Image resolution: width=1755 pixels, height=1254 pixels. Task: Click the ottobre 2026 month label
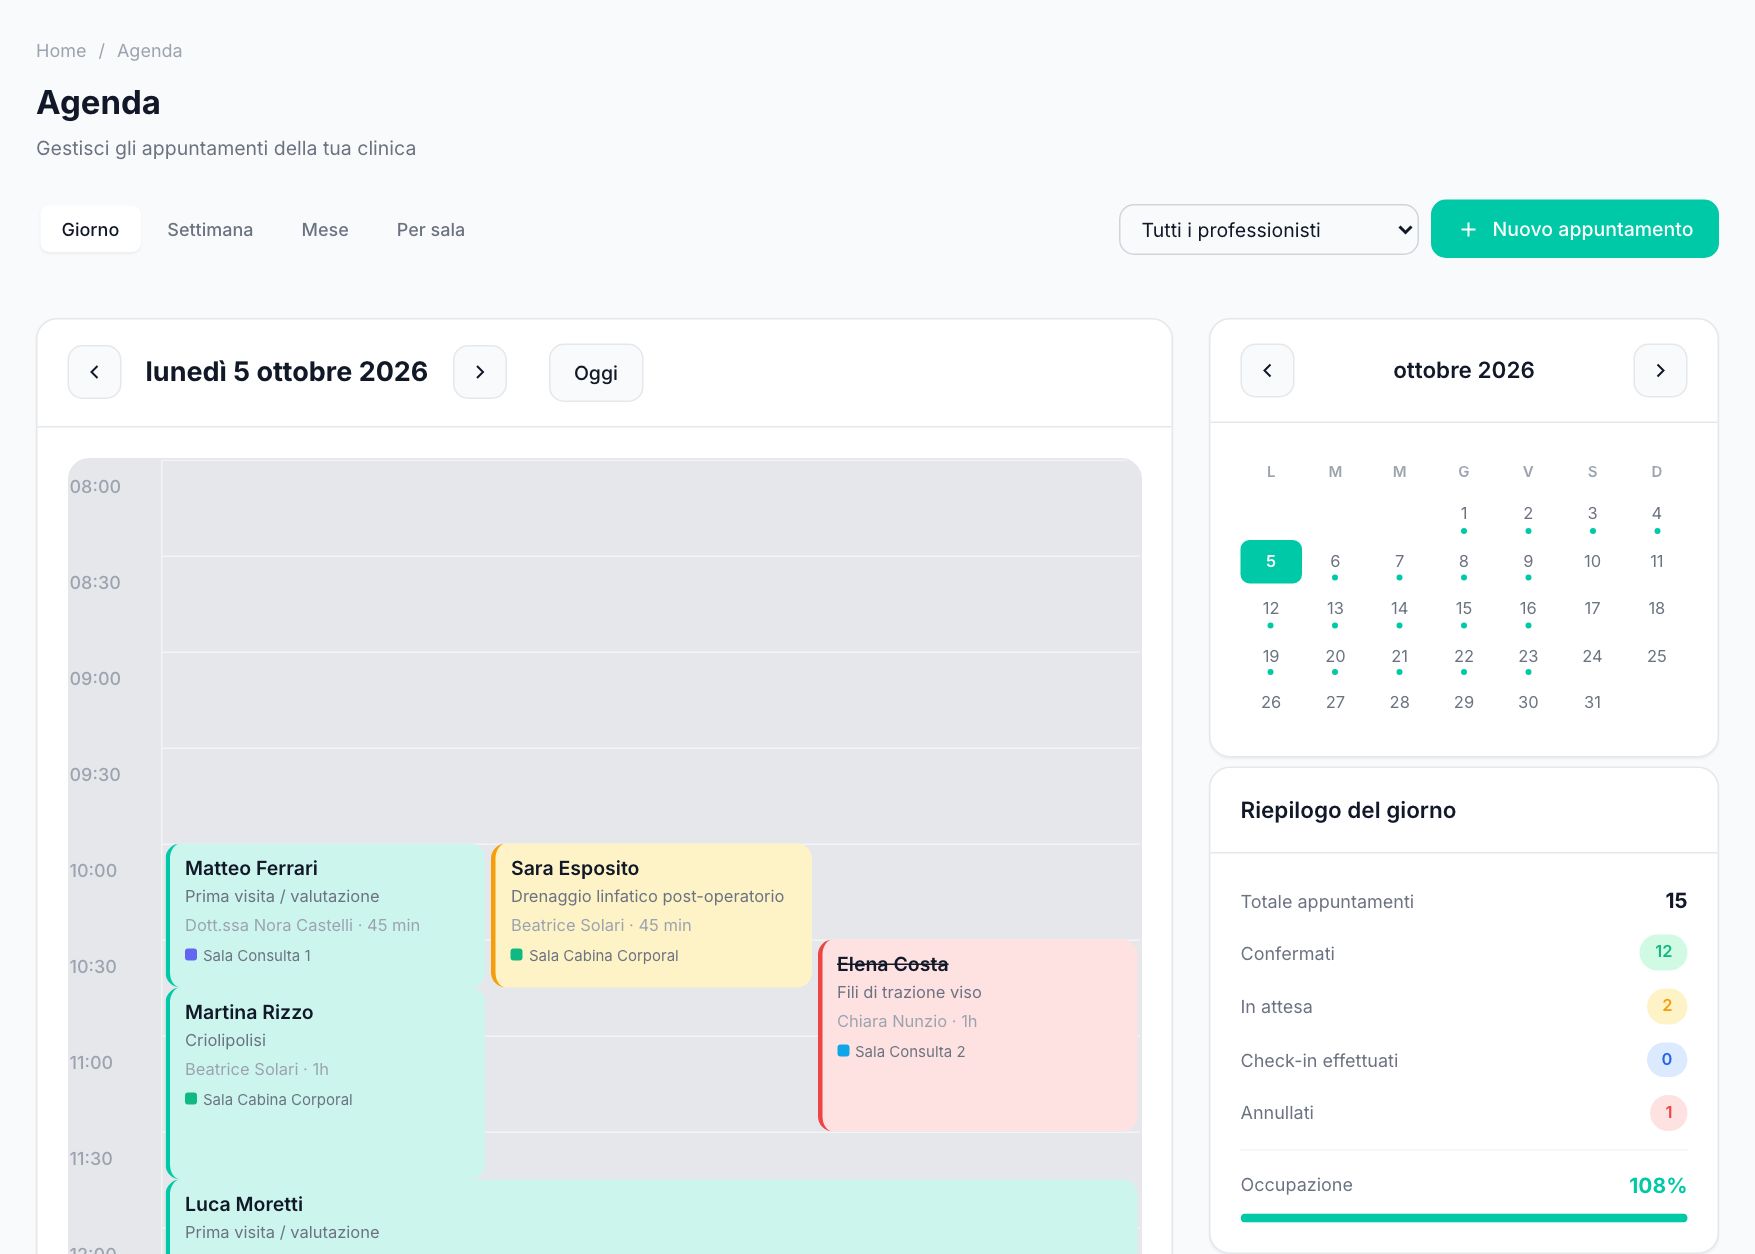pyautogui.click(x=1464, y=370)
